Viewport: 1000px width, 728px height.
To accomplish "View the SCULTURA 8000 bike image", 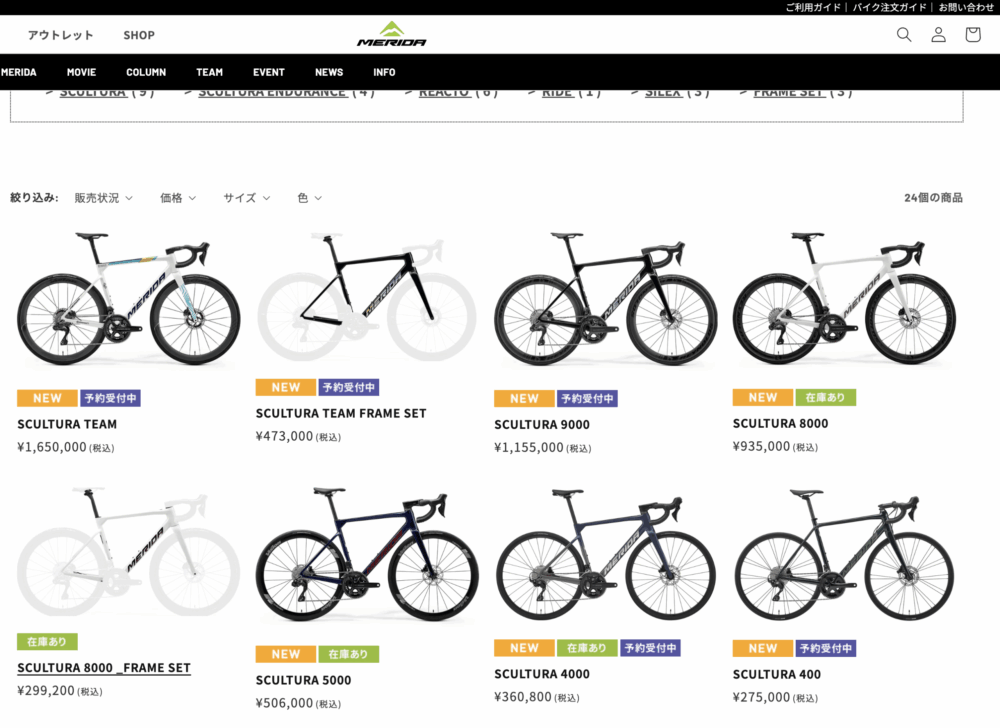I will coord(844,299).
